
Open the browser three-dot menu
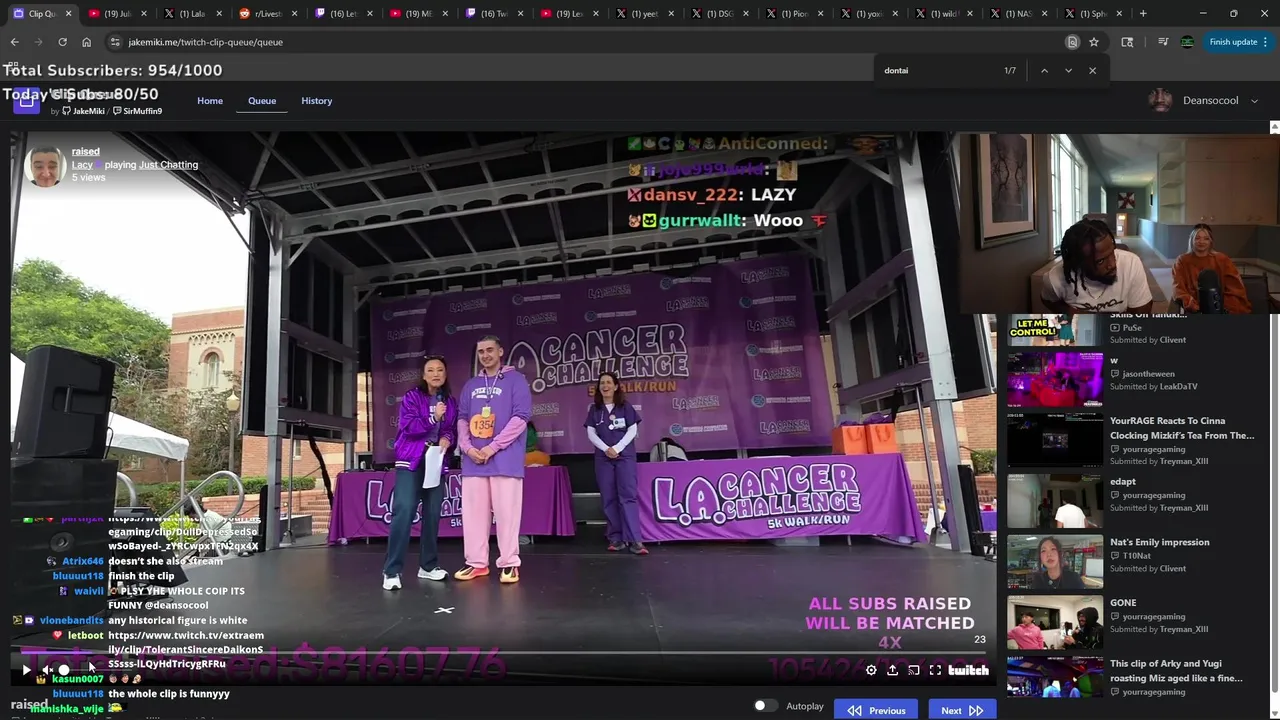click(x=1266, y=42)
